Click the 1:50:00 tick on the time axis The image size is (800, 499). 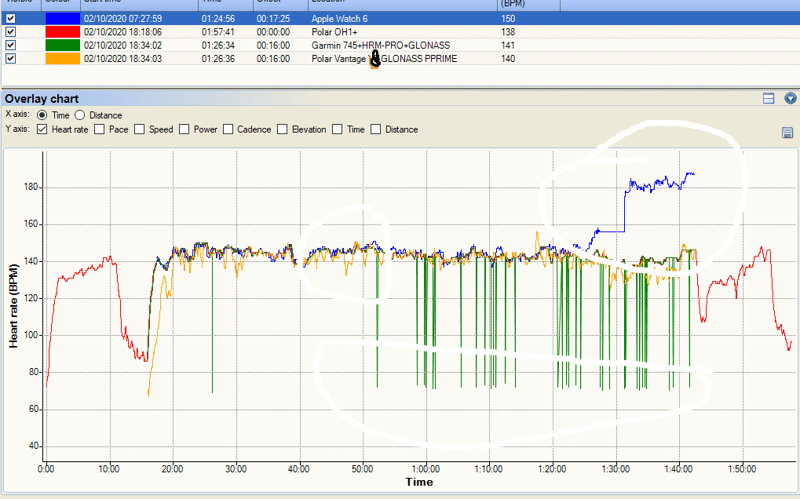pyautogui.click(x=742, y=469)
